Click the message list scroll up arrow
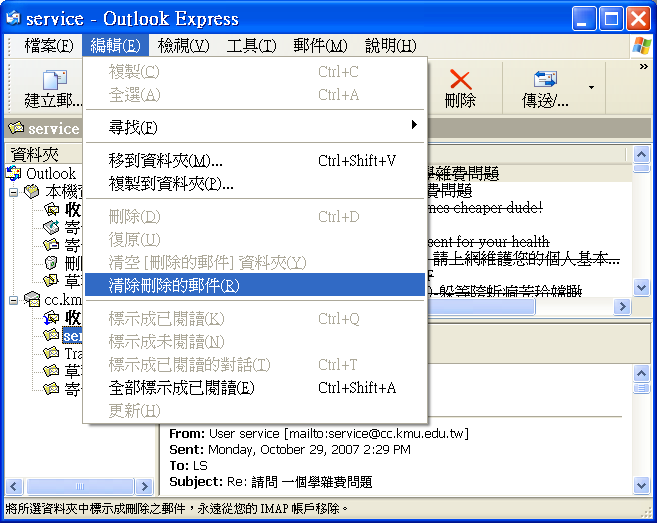657x523 pixels. click(641, 155)
